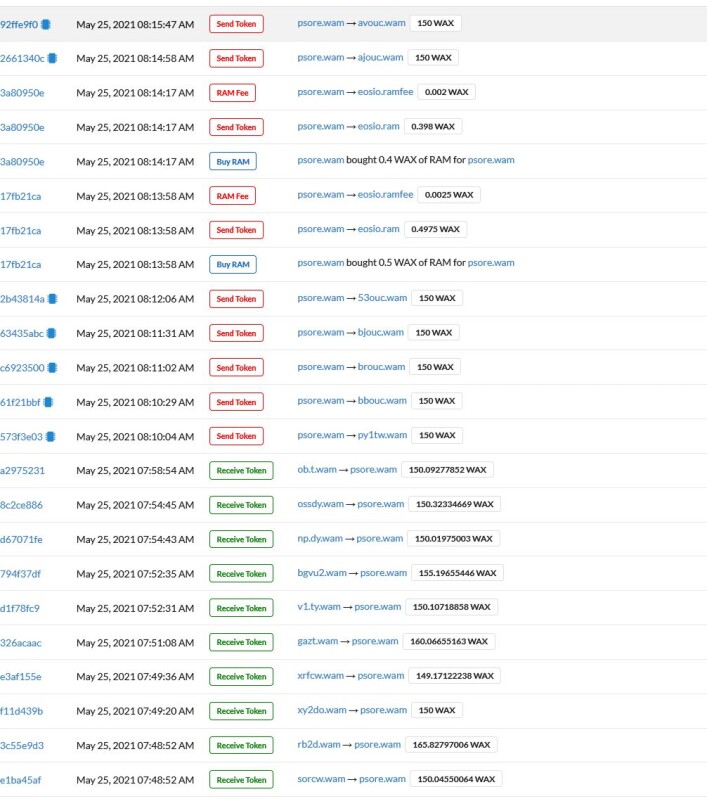Open transaction 8c2ce886
707x799 pixels.
click(21, 505)
